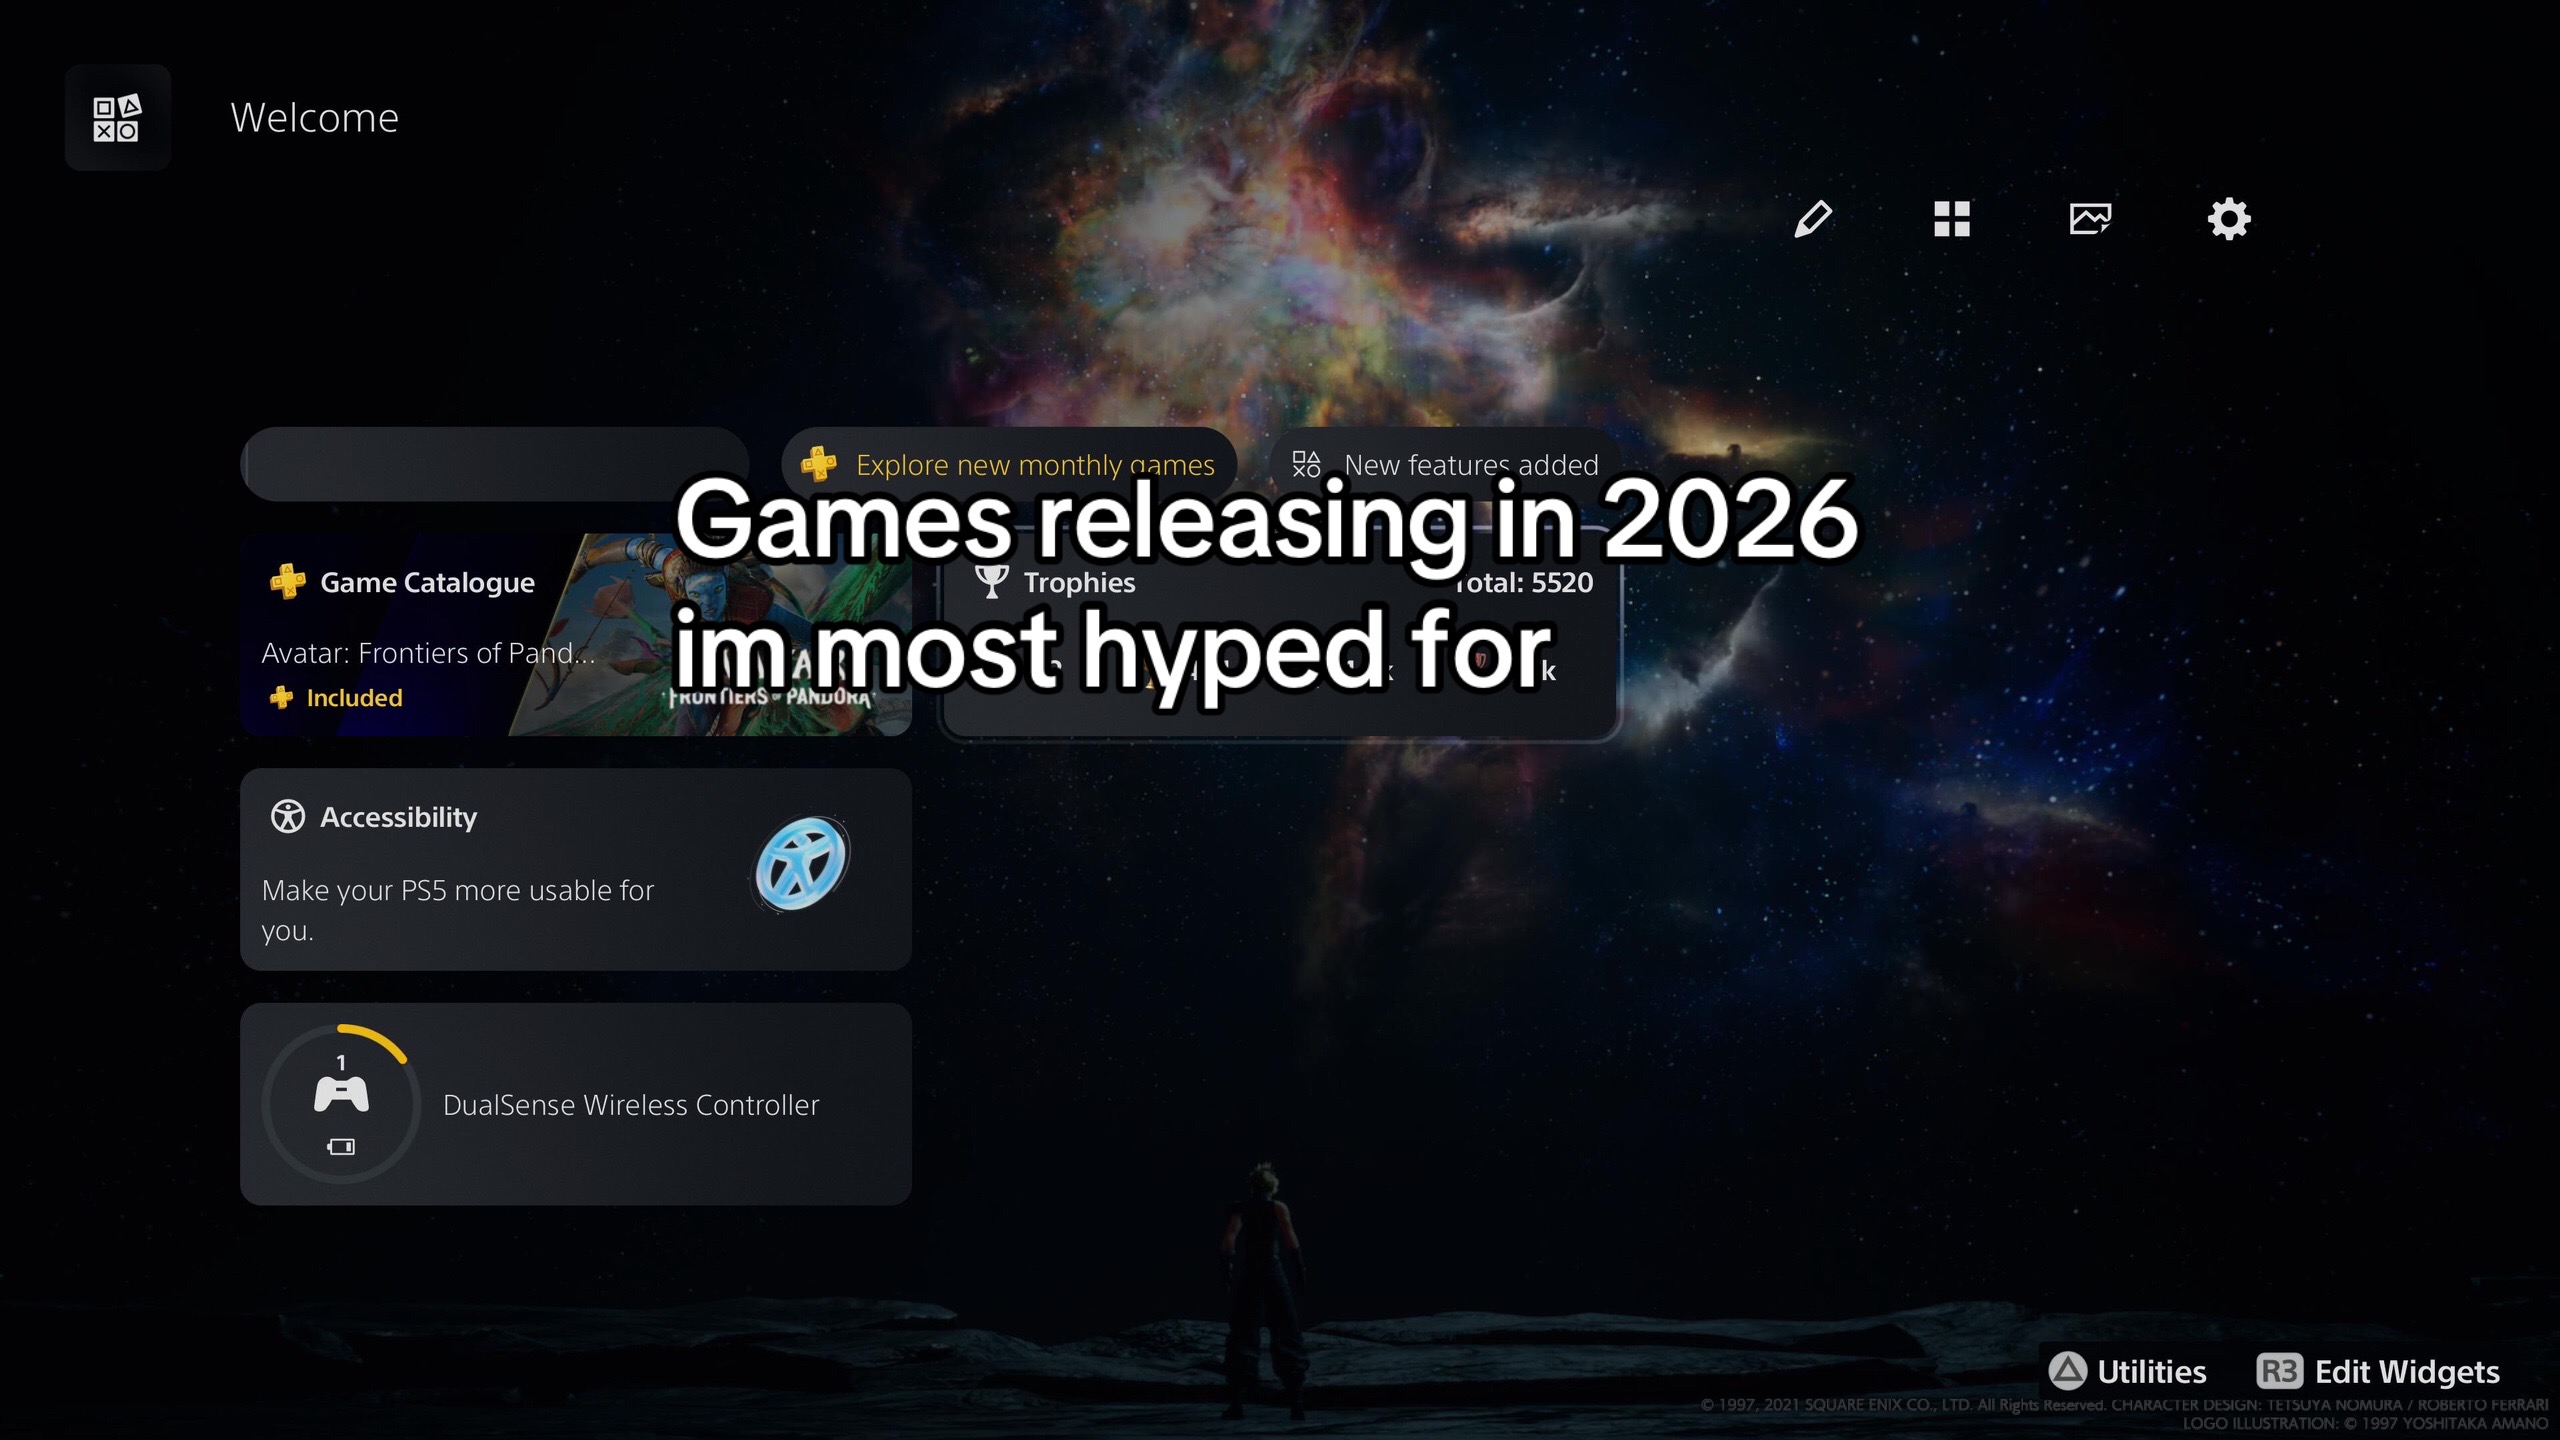This screenshot has height=1440, width=2560.
Task: Click the controller 1 charge ring
Action: pyautogui.click(x=341, y=1104)
